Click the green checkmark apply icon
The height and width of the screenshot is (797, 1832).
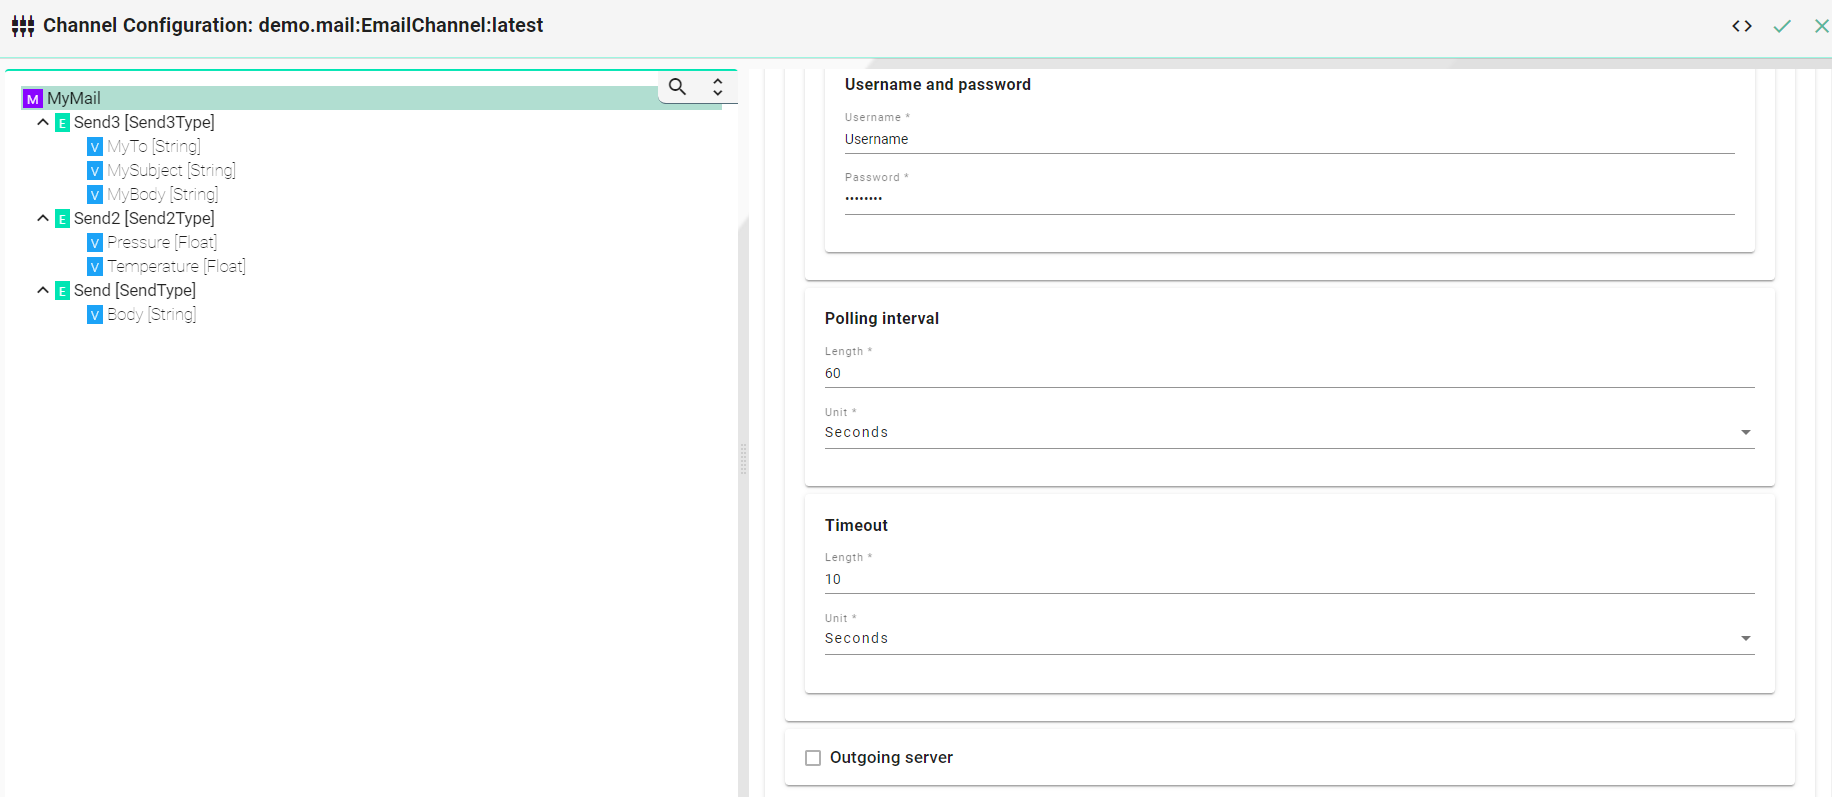tap(1782, 26)
